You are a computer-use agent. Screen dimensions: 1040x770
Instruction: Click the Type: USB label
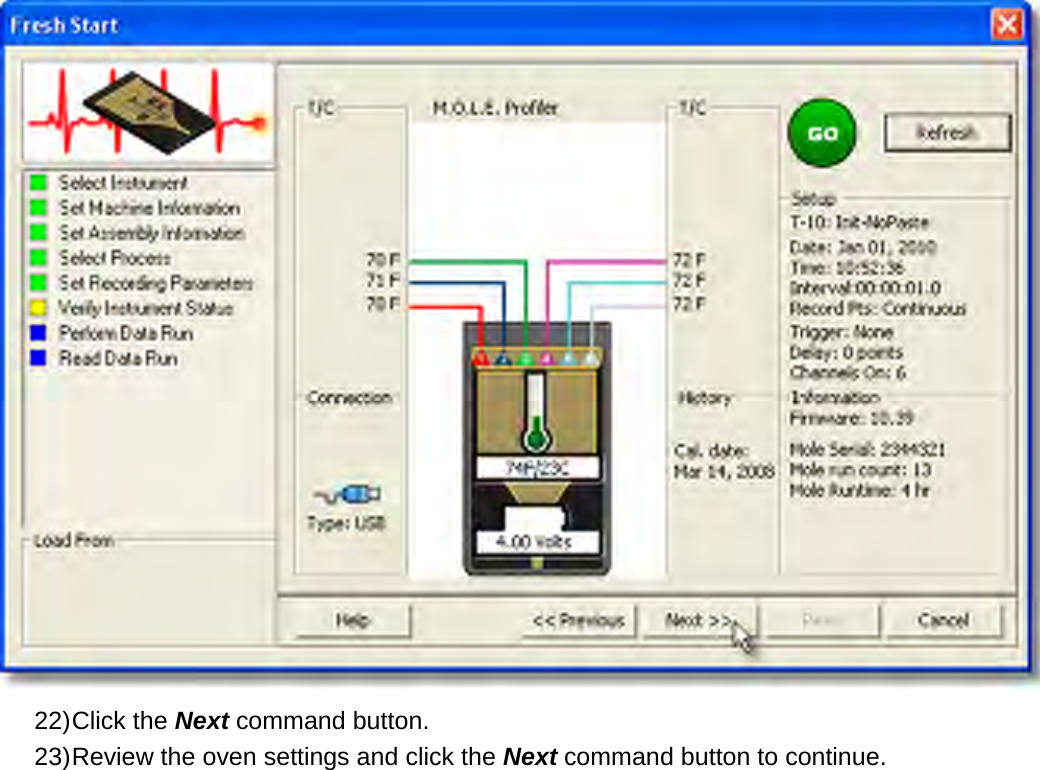pos(346,523)
